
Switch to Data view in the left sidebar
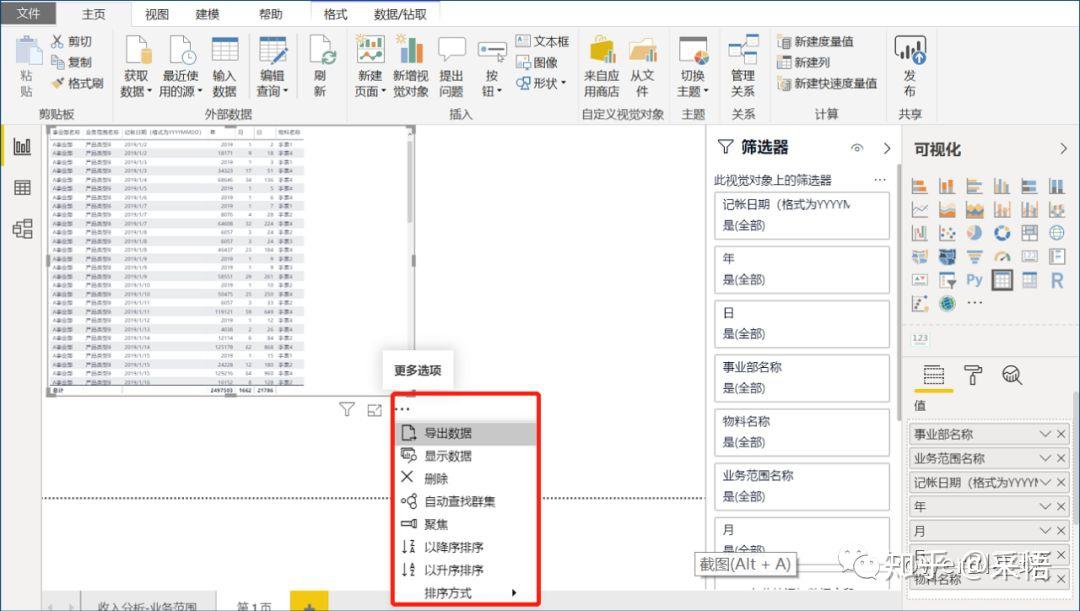(23, 187)
